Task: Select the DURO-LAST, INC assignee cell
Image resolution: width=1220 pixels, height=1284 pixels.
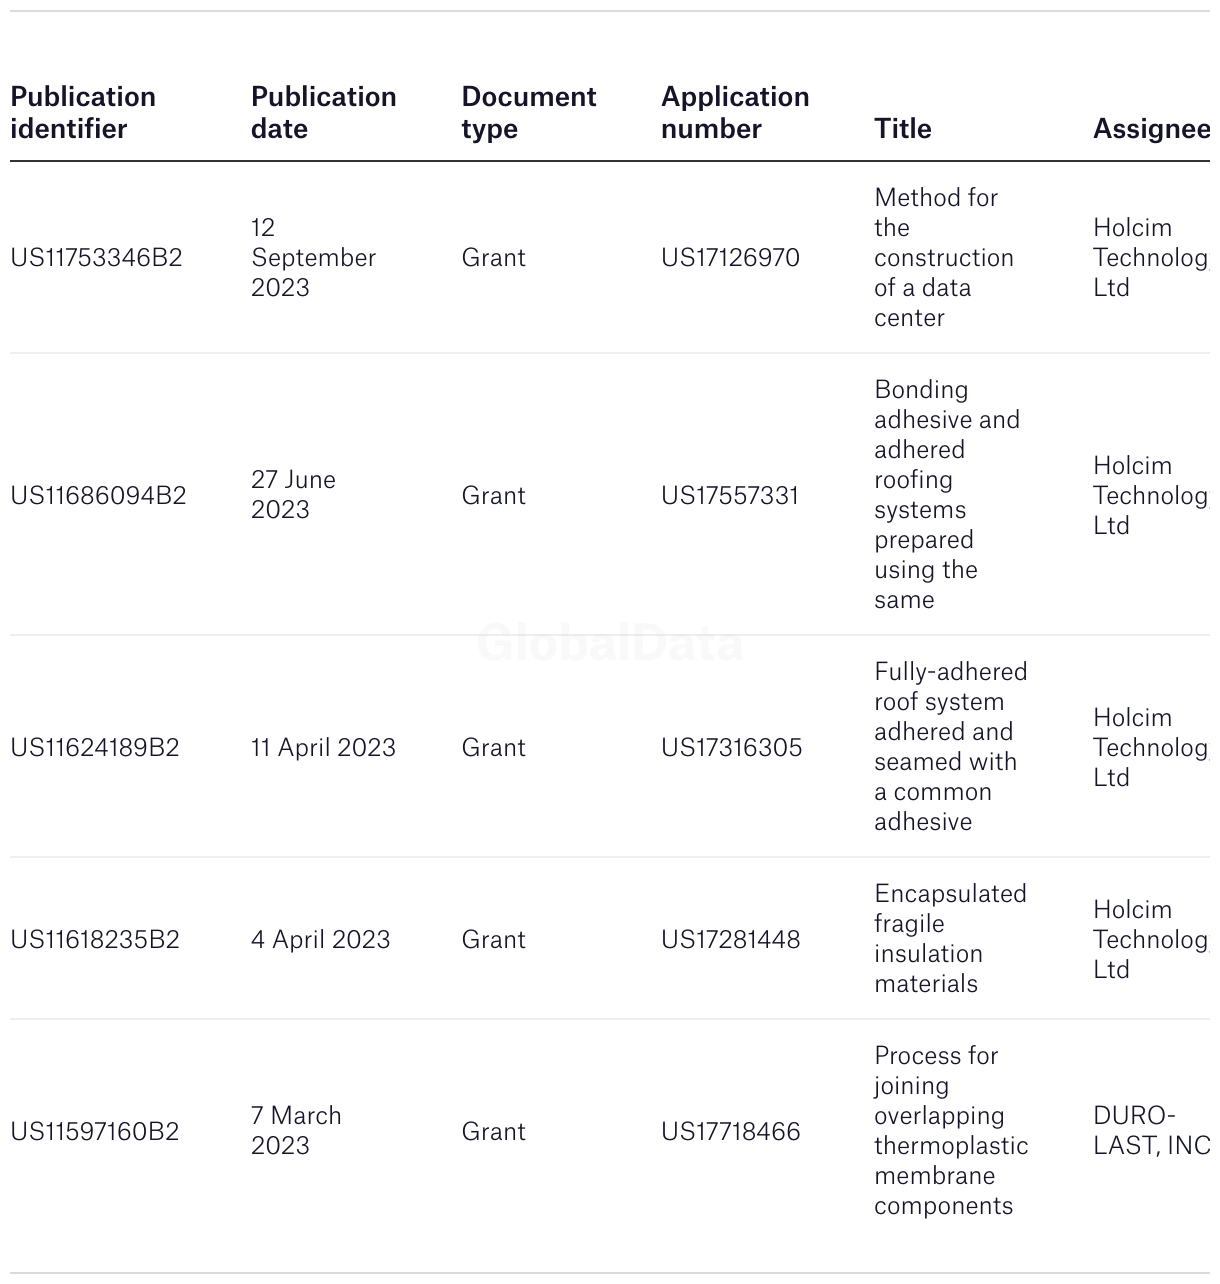Action: (x=1151, y=1131)
